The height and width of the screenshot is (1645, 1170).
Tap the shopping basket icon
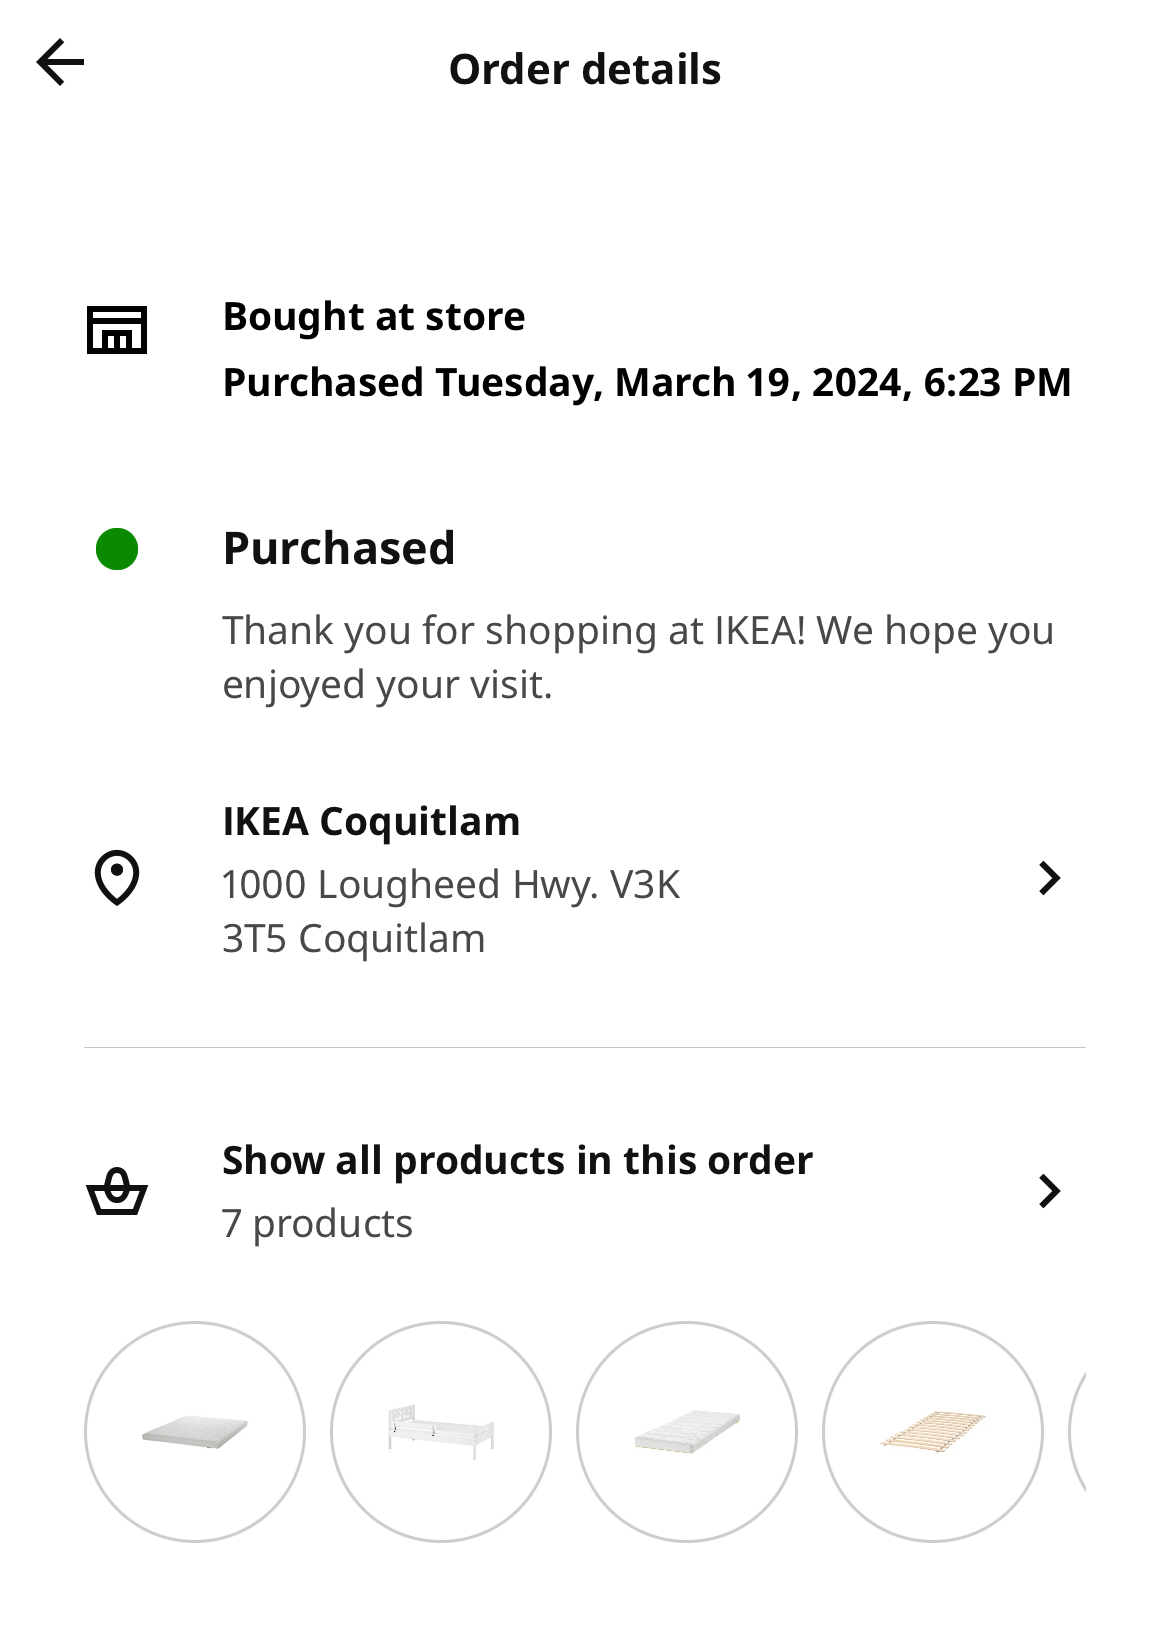click(x=117, y=1191)
